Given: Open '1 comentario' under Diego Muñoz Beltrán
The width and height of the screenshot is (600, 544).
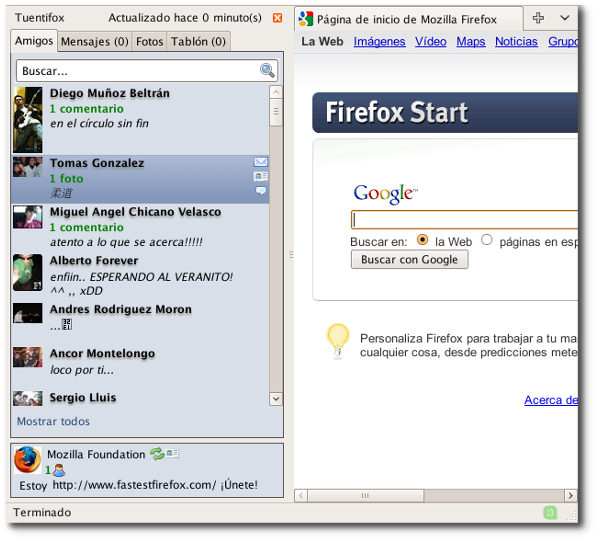Looking at the screenshot, I should 86,109.
